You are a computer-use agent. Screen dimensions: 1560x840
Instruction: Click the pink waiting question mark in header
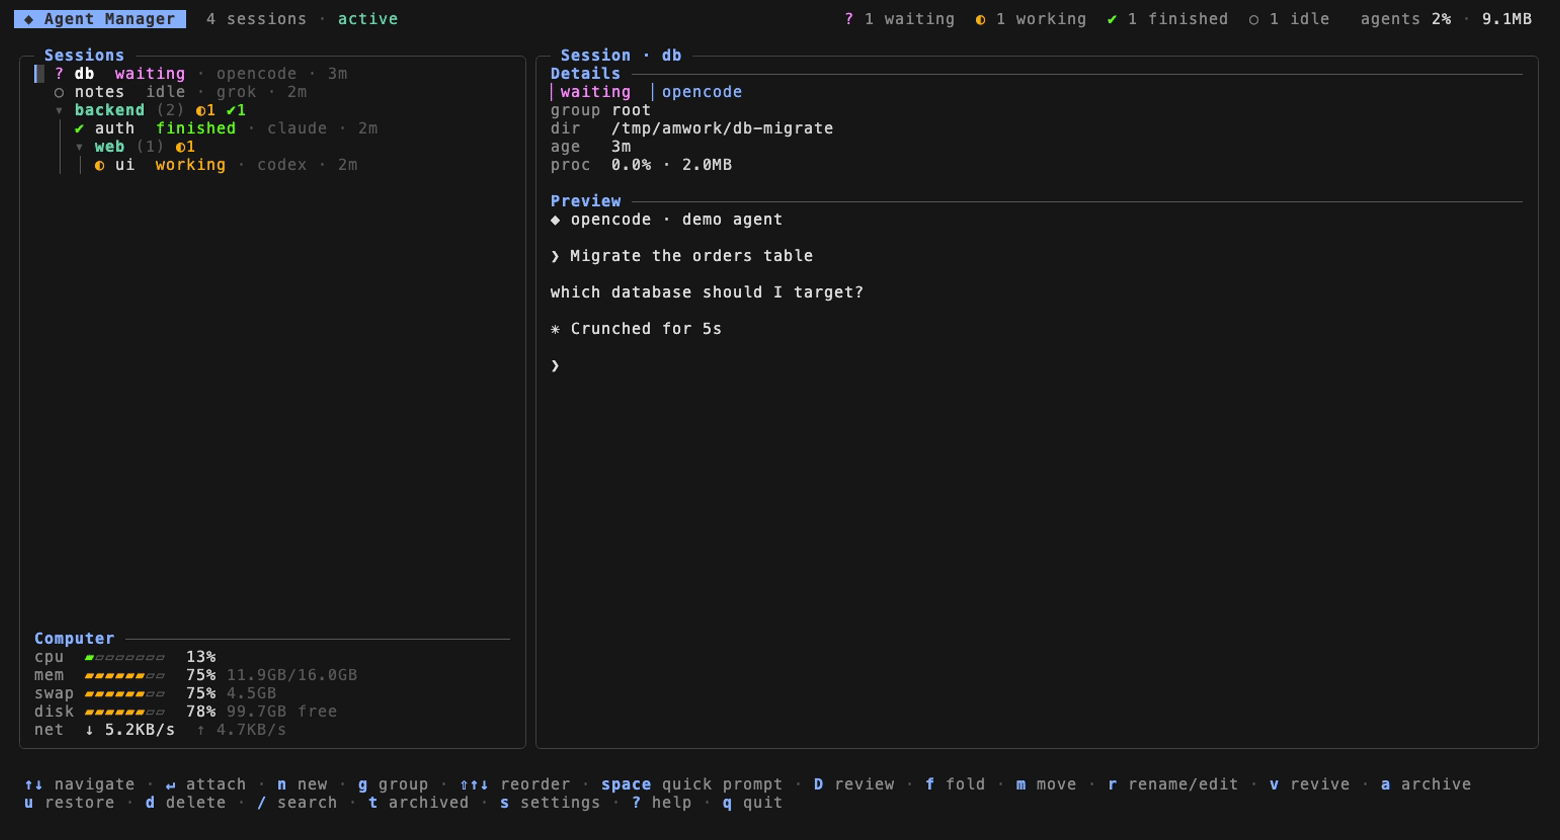click(x=849, y=19)
